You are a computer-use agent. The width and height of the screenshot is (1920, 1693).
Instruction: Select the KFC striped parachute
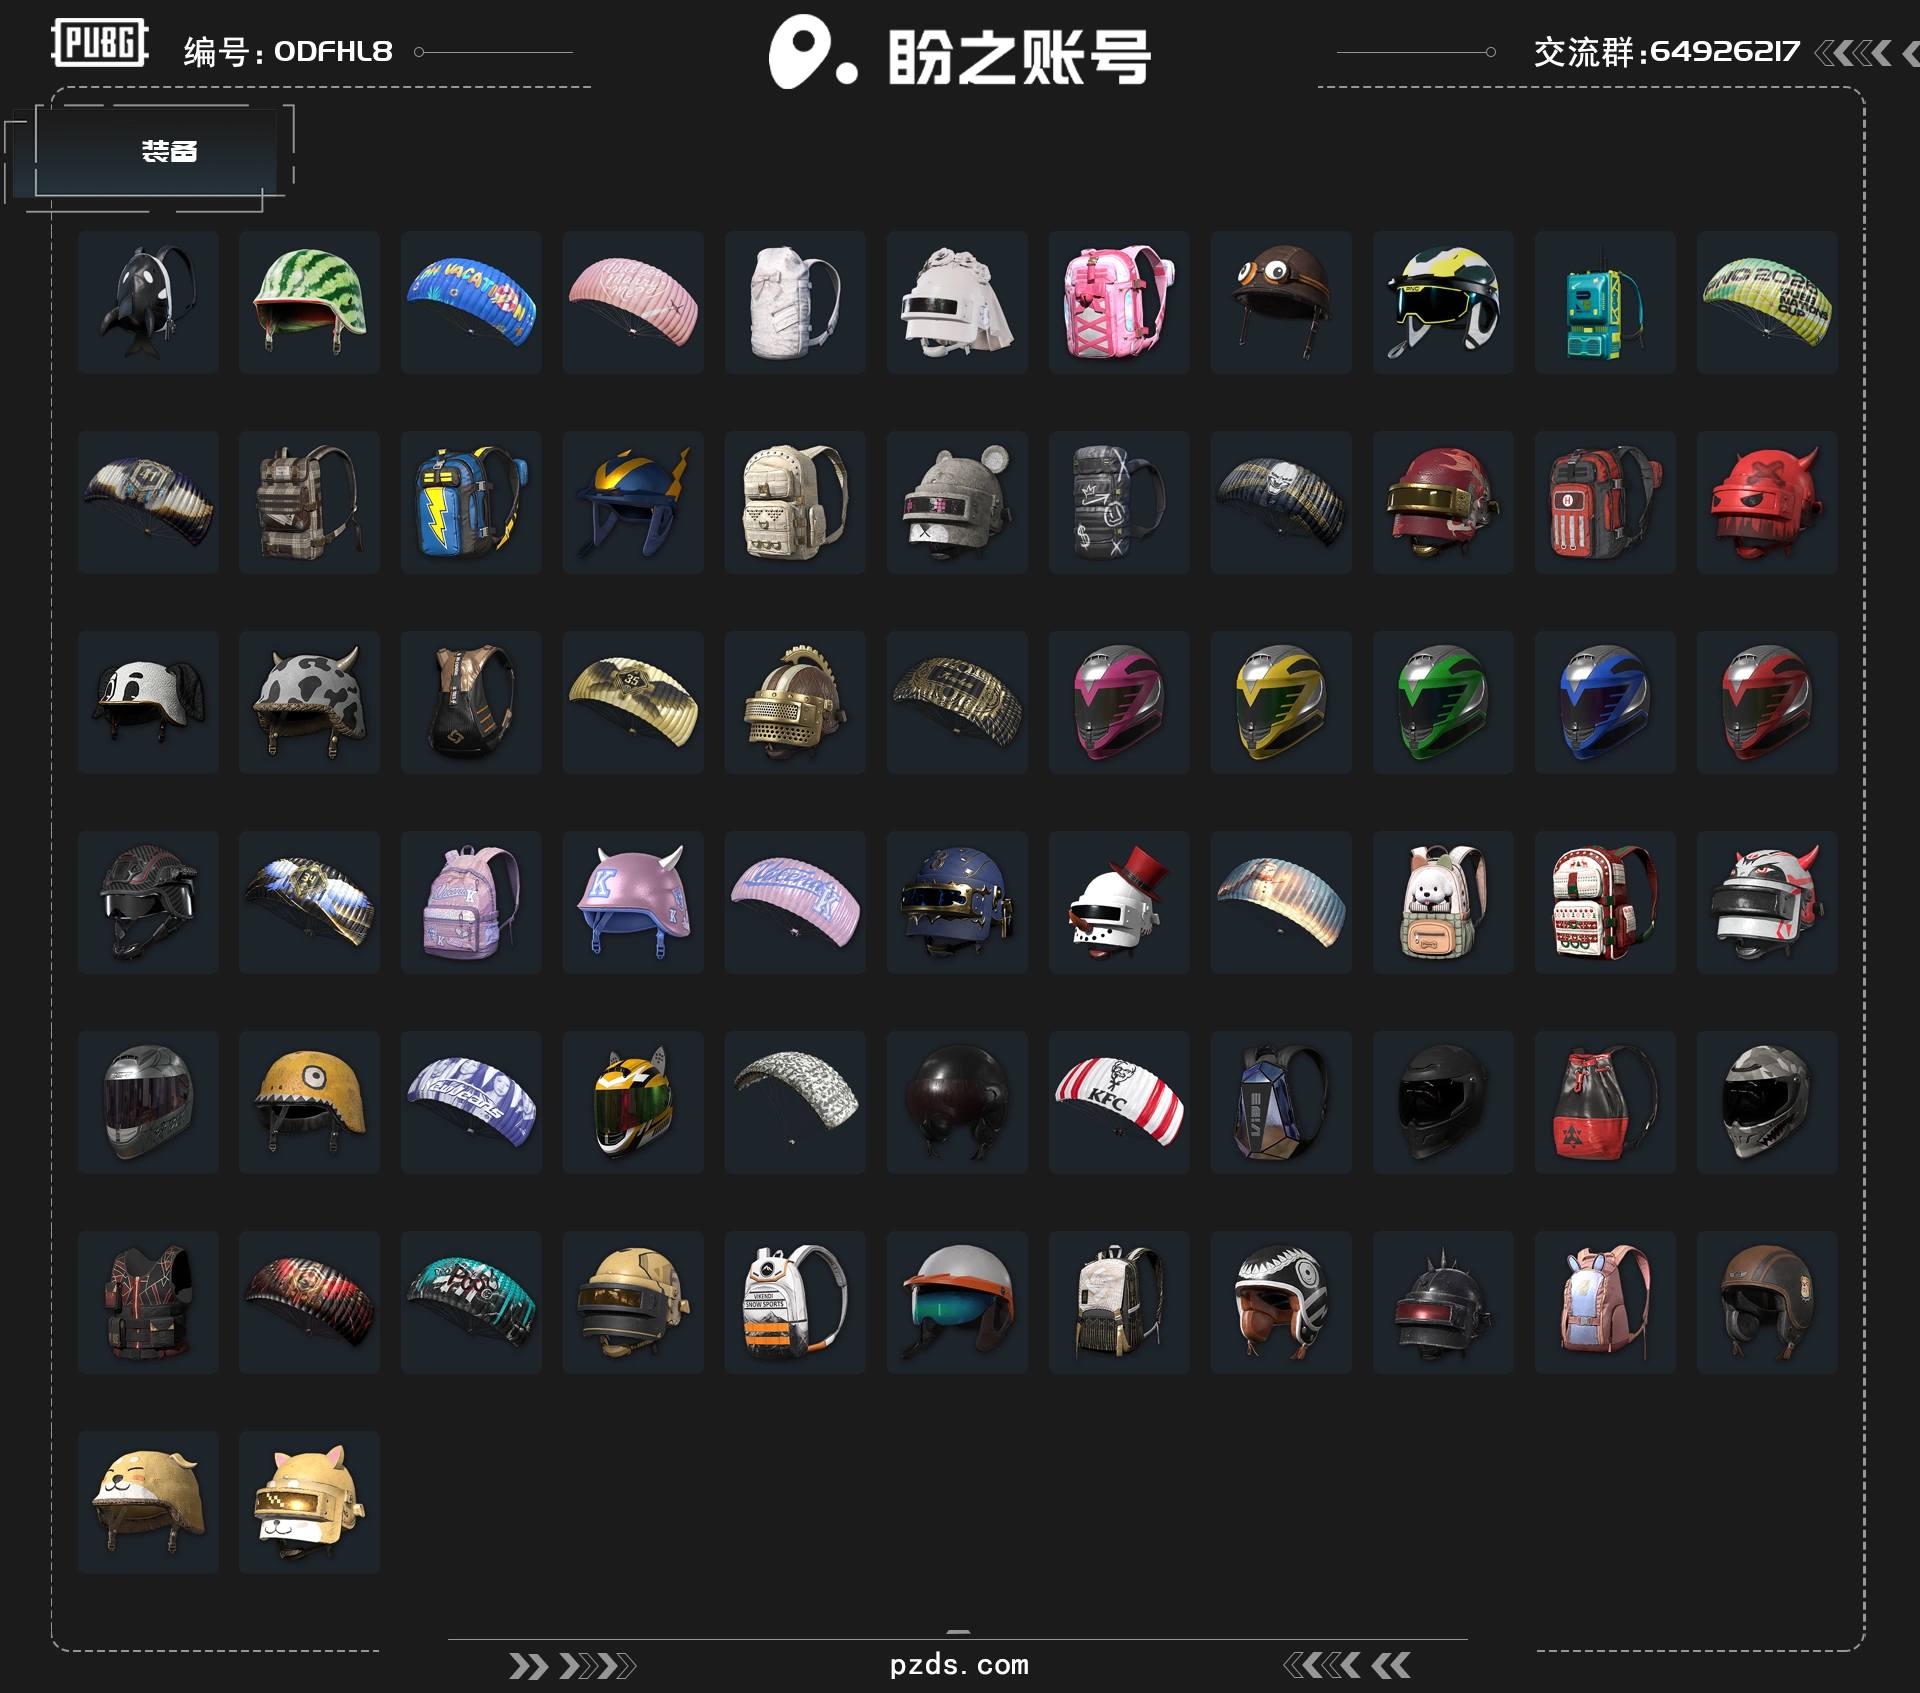[1119, 1102]
